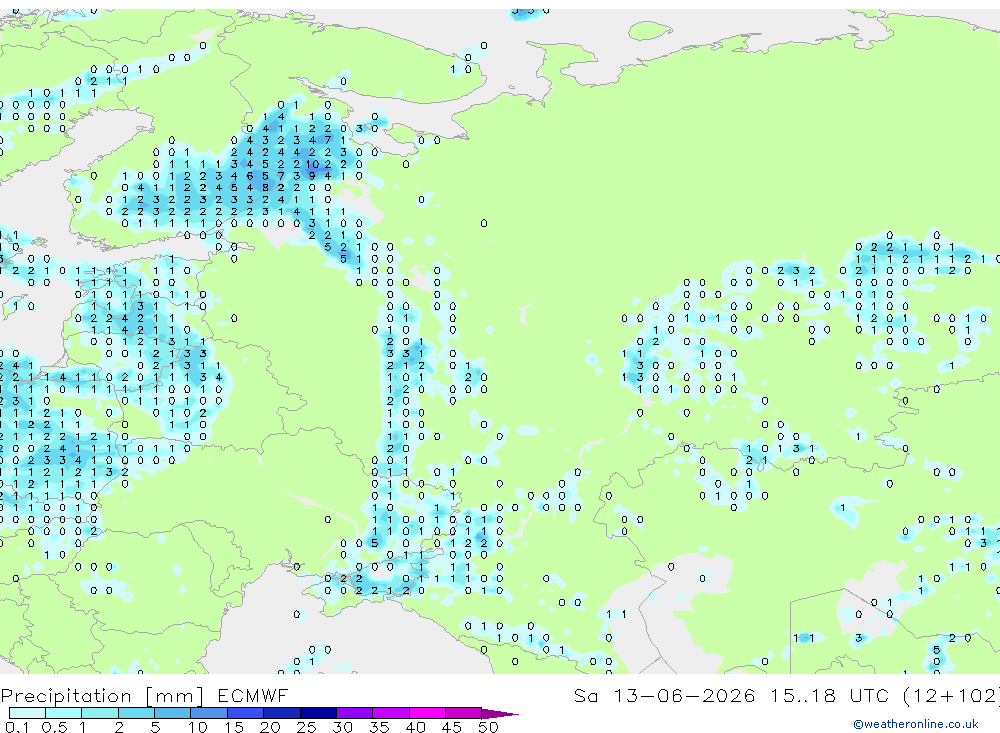This screenshot has height=733, width=1000.
Task: Choose the 15–20 mm legend swatch
Action: click(x=246, y=713)
